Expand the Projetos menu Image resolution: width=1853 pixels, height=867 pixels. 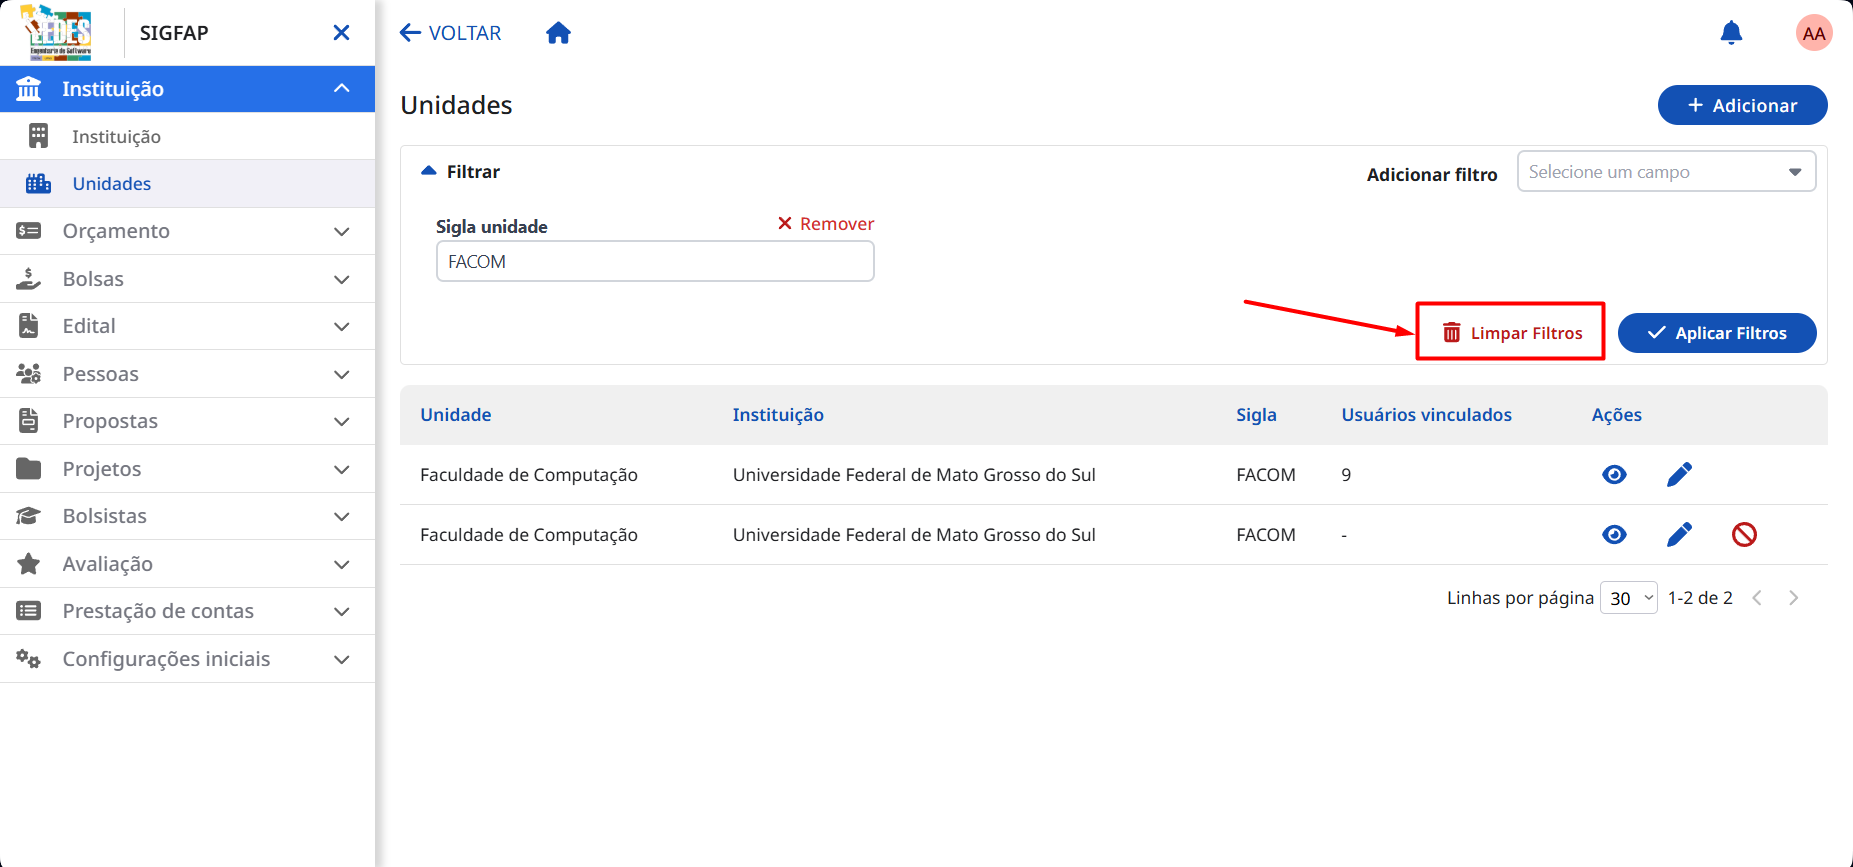pos(187,469)
